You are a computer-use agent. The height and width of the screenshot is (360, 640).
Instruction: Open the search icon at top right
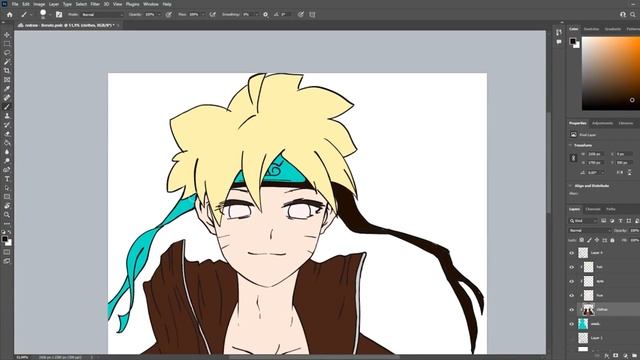tap(633, 14)
